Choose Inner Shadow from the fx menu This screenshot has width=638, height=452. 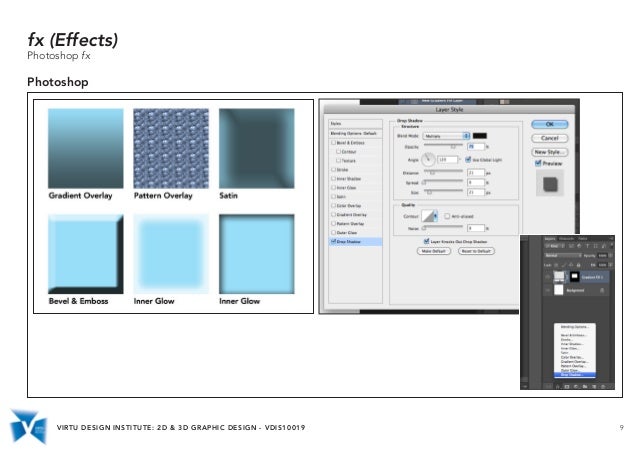575,344
